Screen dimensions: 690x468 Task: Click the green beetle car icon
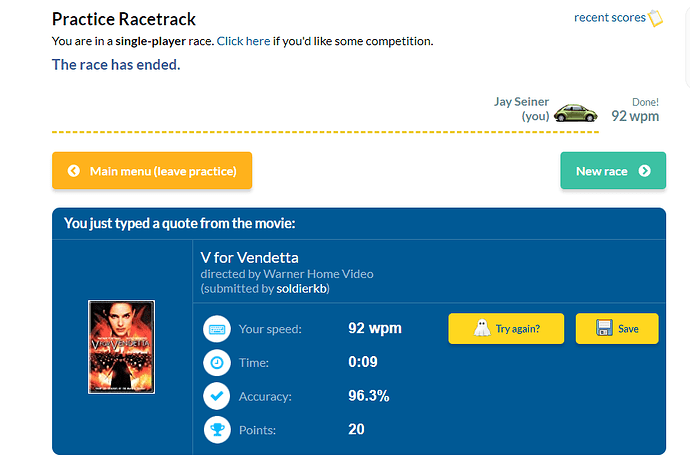coord(576,113)
